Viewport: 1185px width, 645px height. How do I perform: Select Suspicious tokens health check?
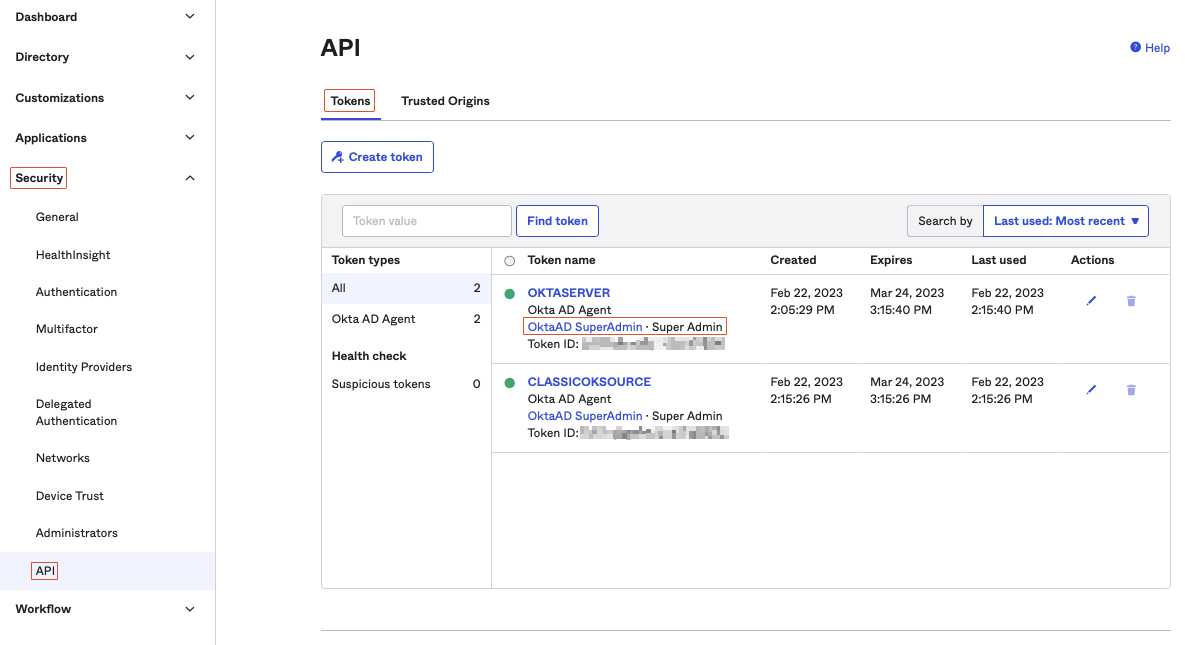(x=406, y=384)
